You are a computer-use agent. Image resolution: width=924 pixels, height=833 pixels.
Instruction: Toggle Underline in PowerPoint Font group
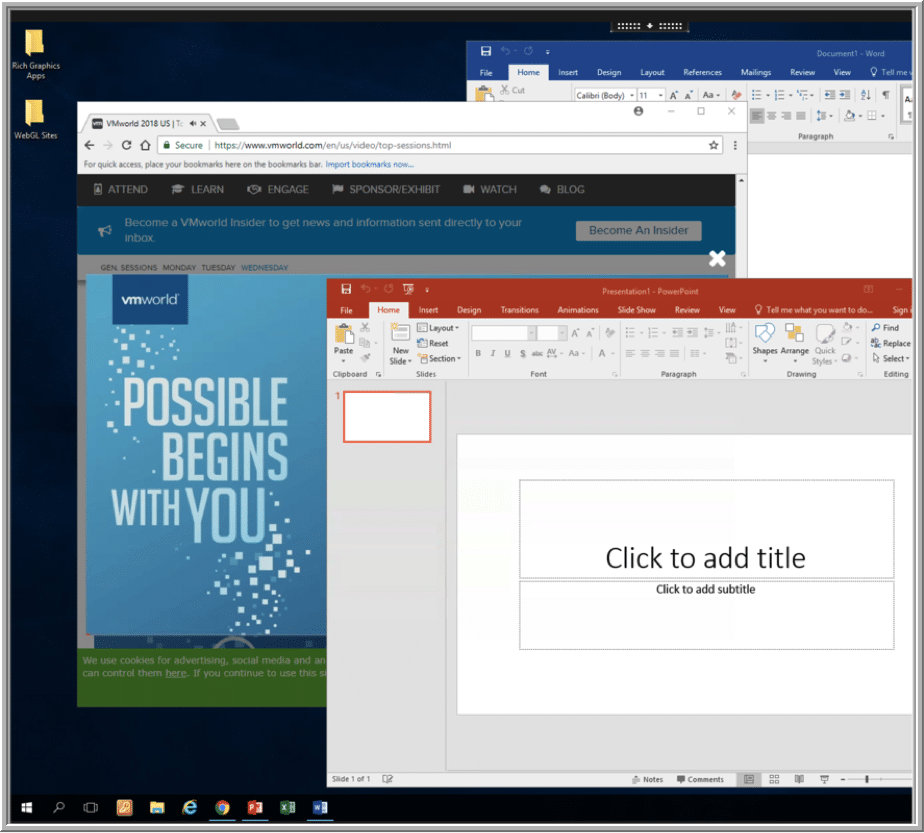pyautogui.click(x=507, y=353)
